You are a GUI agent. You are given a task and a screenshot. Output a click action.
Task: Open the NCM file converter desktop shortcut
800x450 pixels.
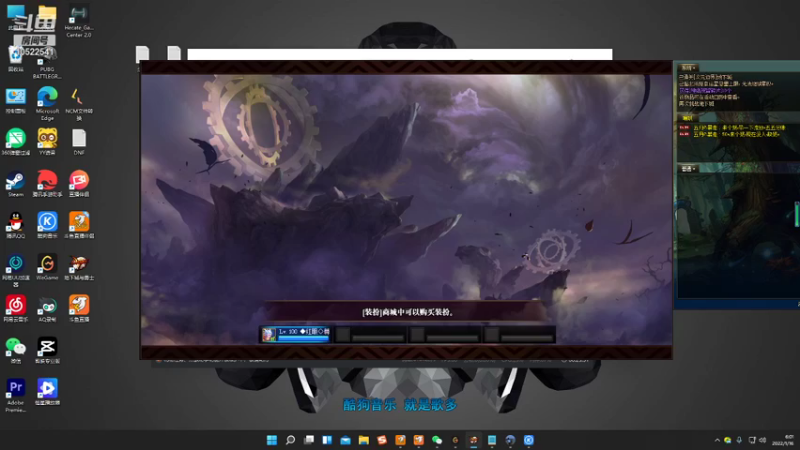[x=79, y=104]
